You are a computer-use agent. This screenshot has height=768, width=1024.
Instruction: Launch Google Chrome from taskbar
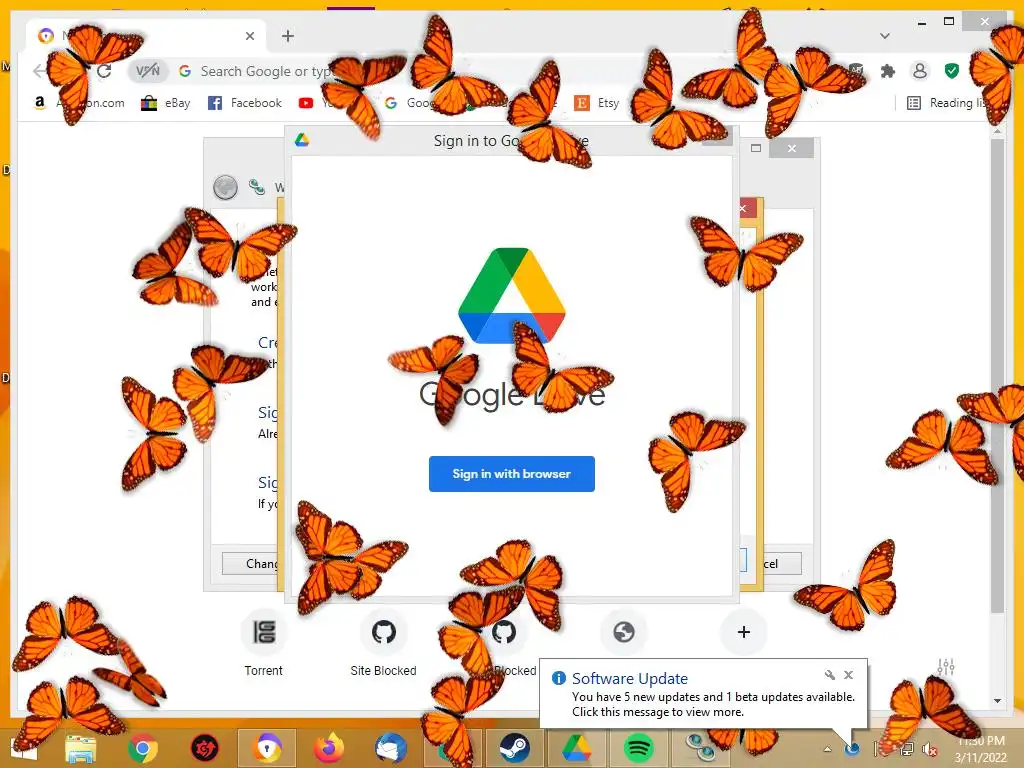click(x=143, y=748)
